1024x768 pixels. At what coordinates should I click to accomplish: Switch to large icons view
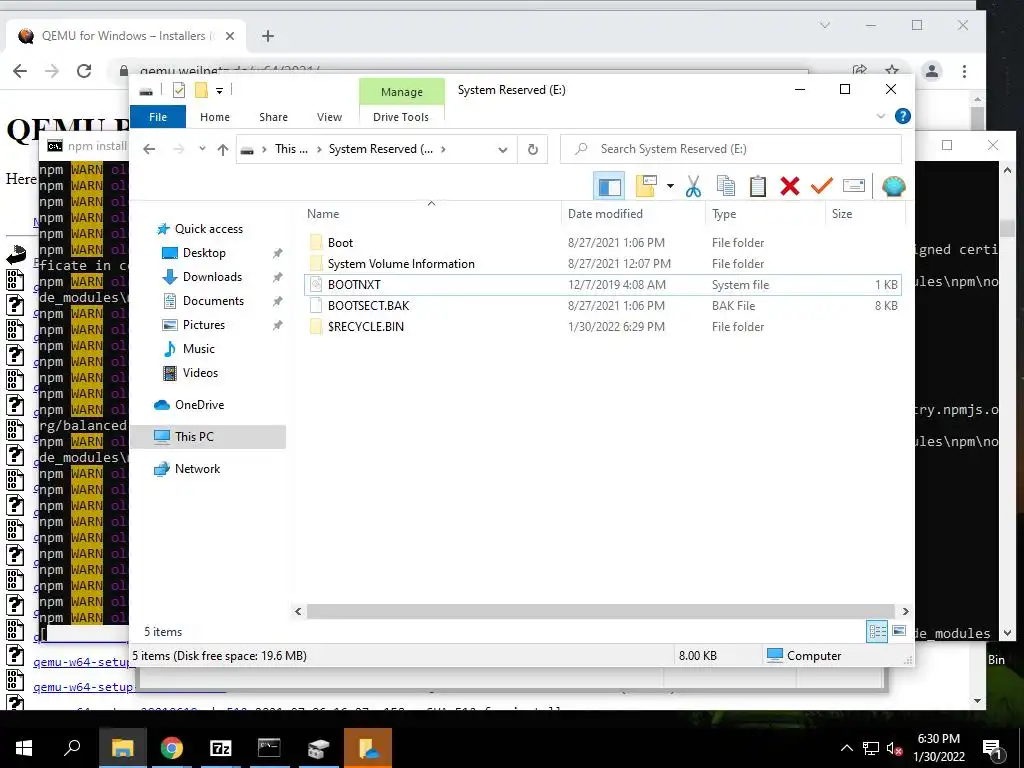899,631
